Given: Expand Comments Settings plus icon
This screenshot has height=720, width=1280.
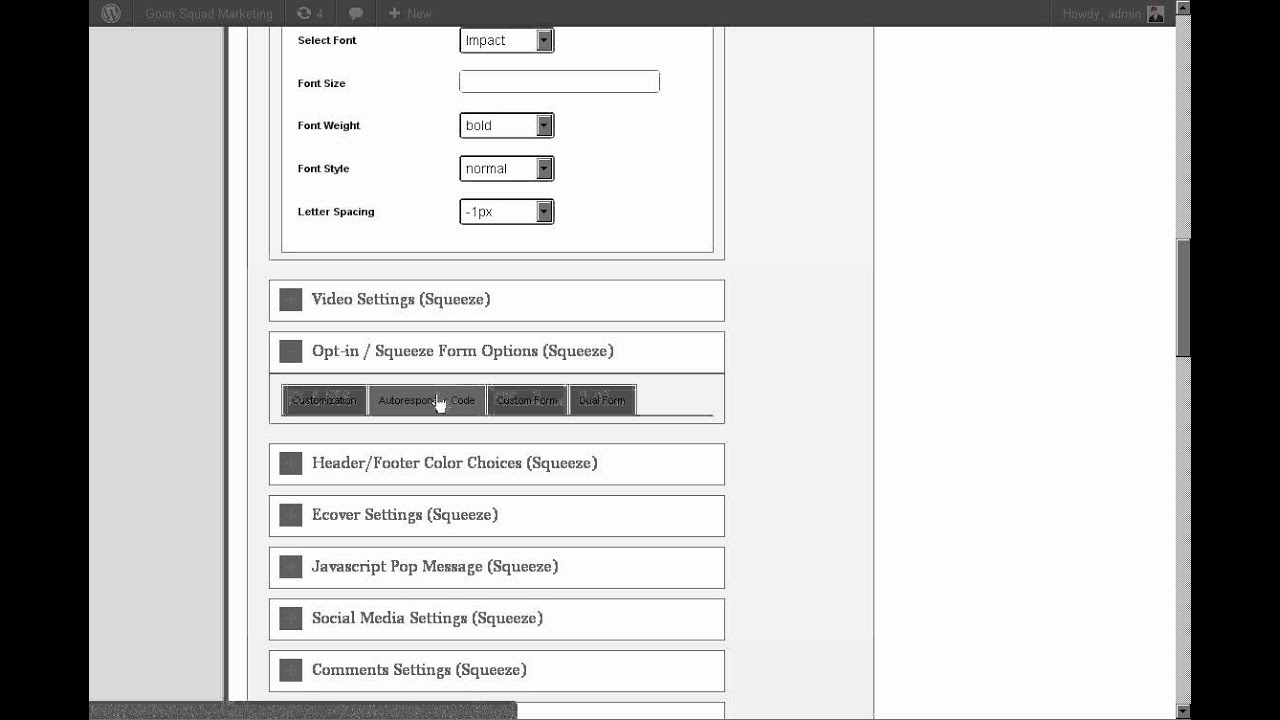Looking at the screenshot, I should [291, 670].
